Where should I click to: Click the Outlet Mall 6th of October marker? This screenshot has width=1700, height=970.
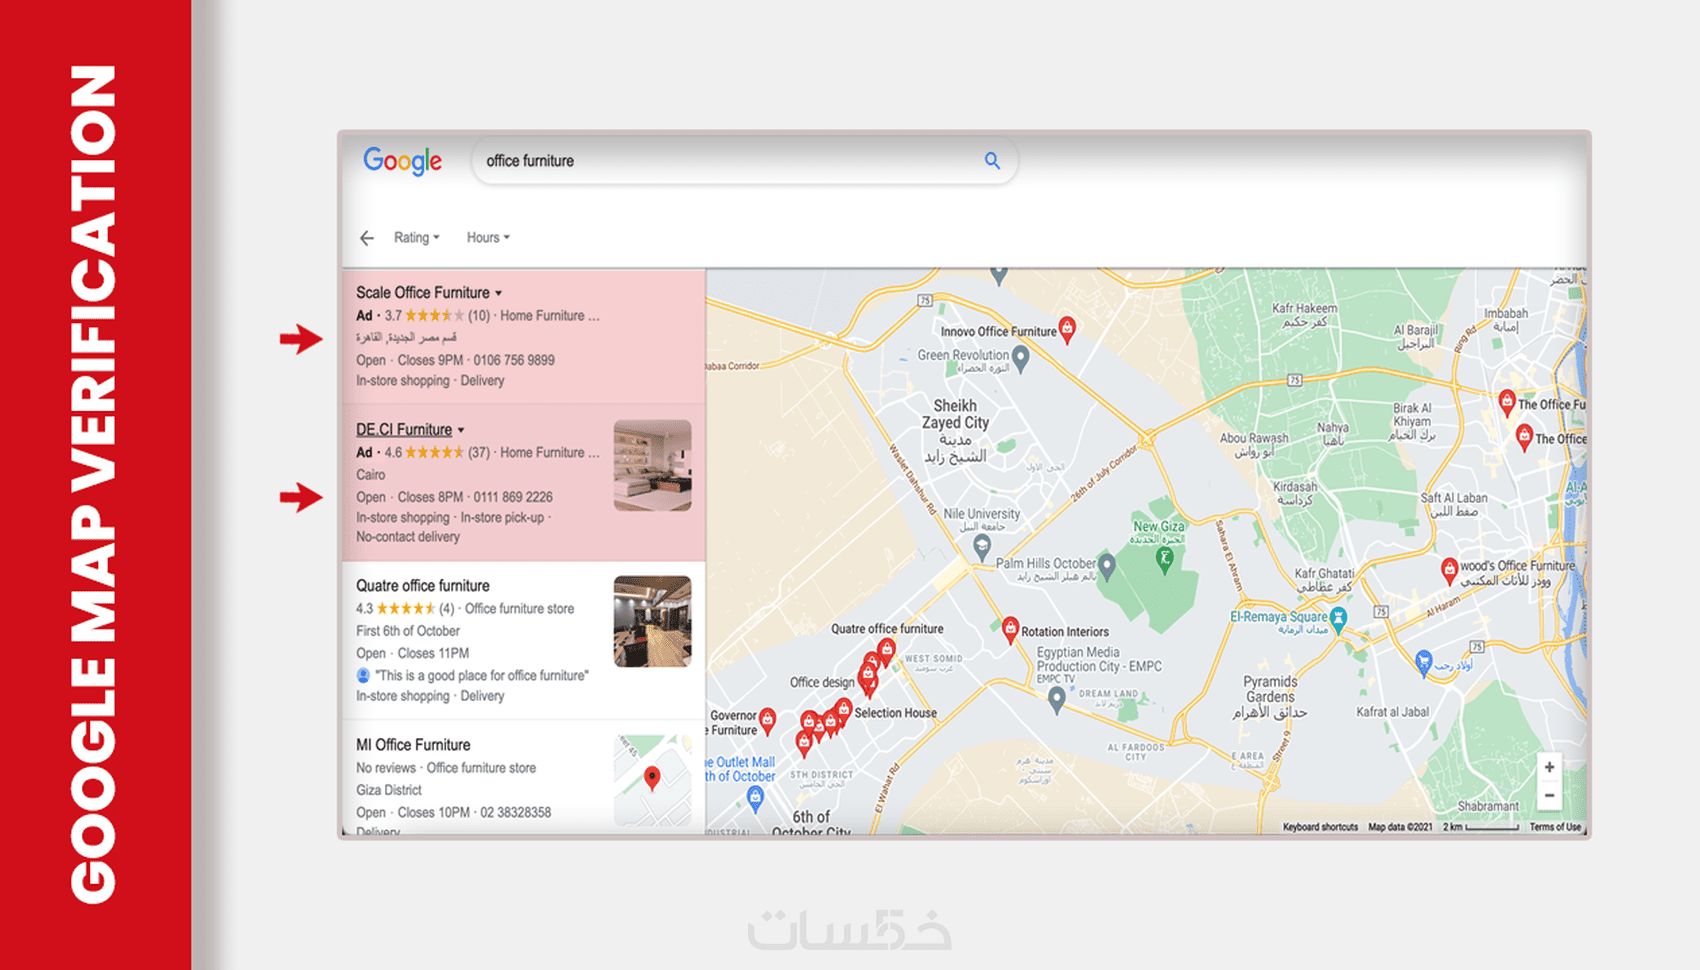coord(755,798)
